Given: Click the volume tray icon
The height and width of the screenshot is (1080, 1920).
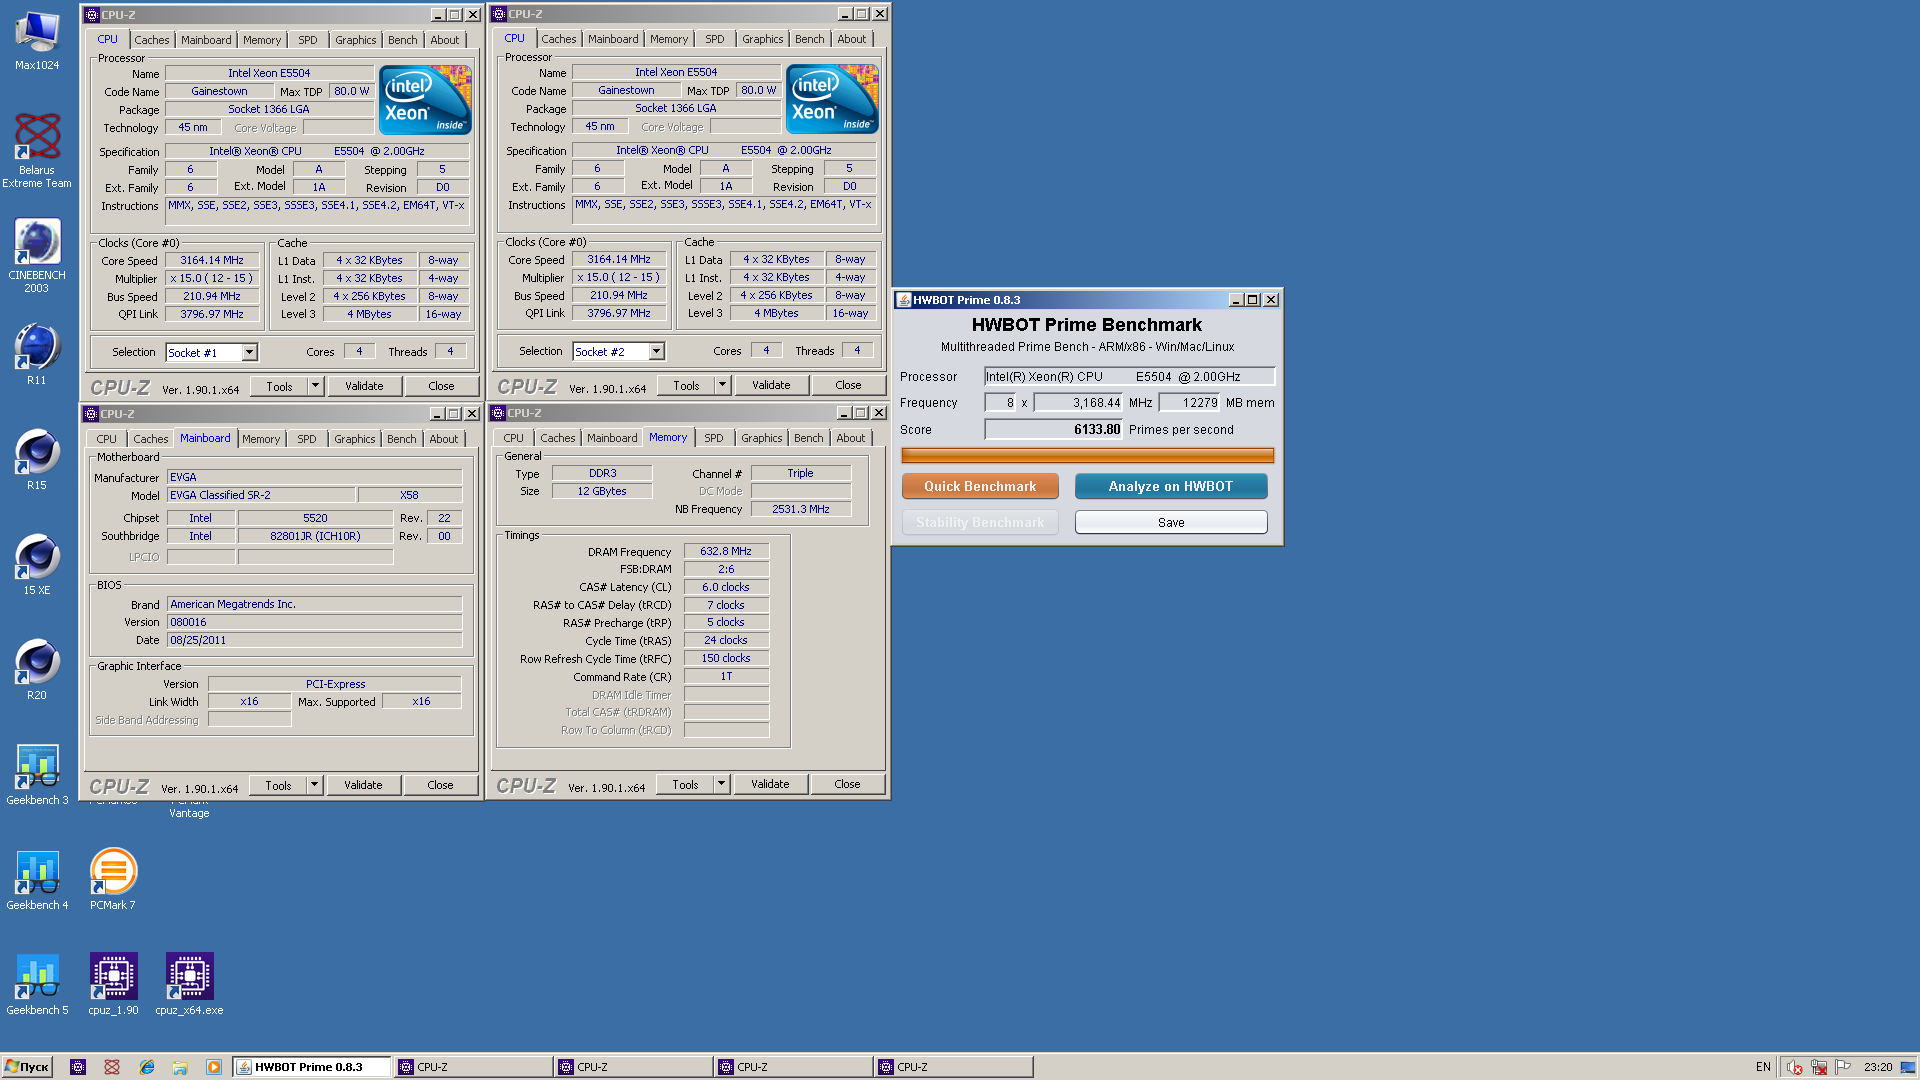Looking at the screenshot, I should tap(1795, 1067).
